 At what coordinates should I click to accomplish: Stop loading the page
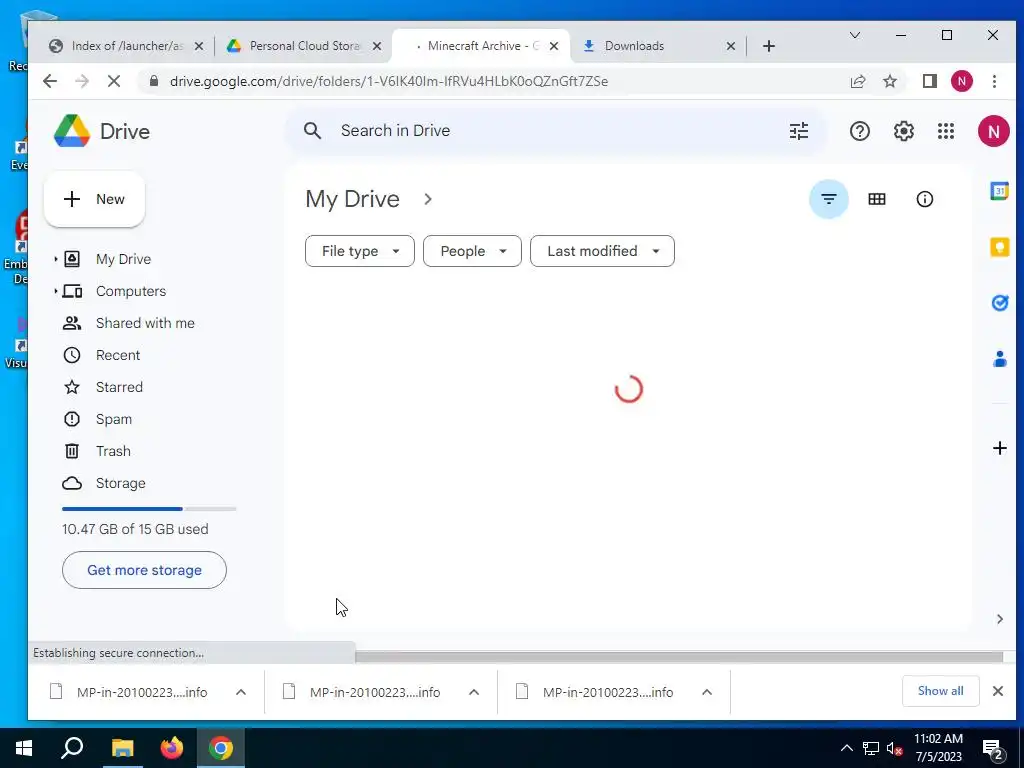point(114,81)
